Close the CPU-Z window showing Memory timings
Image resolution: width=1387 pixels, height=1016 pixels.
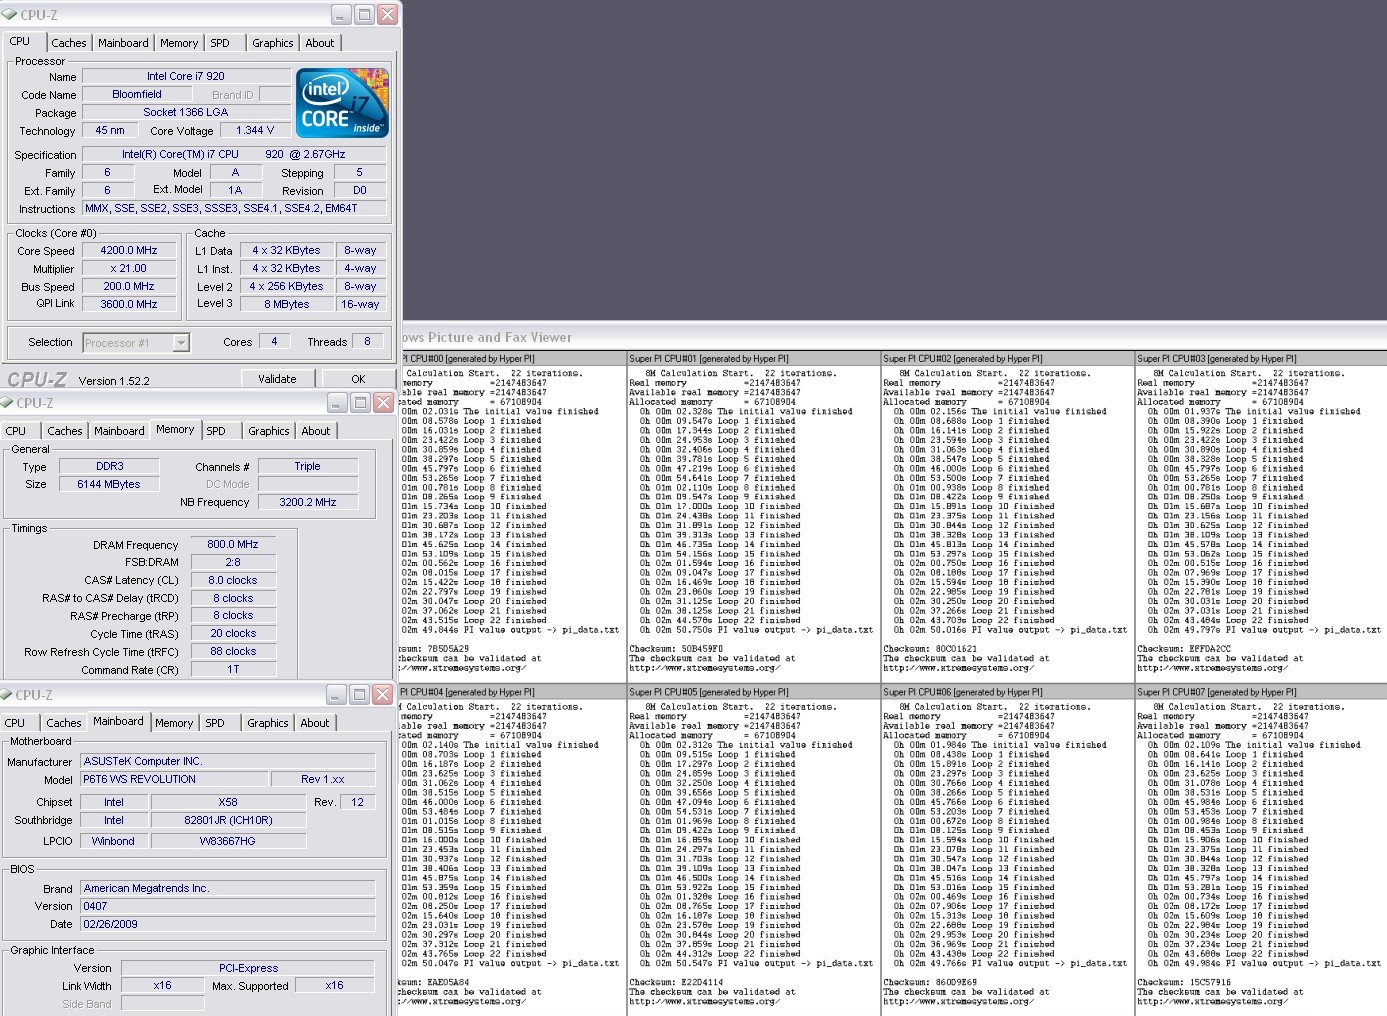click(383, 402)
